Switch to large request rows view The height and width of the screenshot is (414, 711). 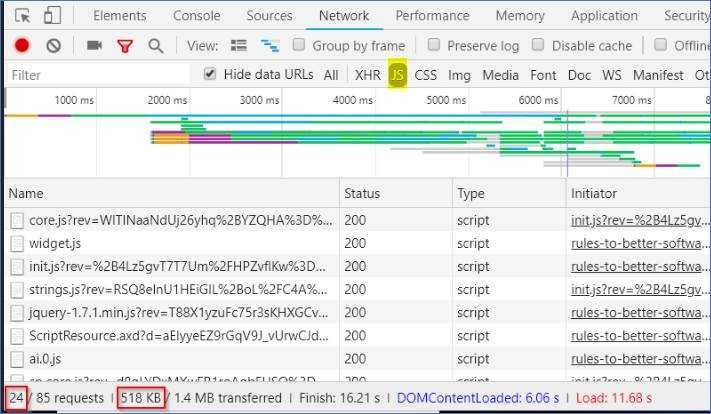(x=239, y=46)
